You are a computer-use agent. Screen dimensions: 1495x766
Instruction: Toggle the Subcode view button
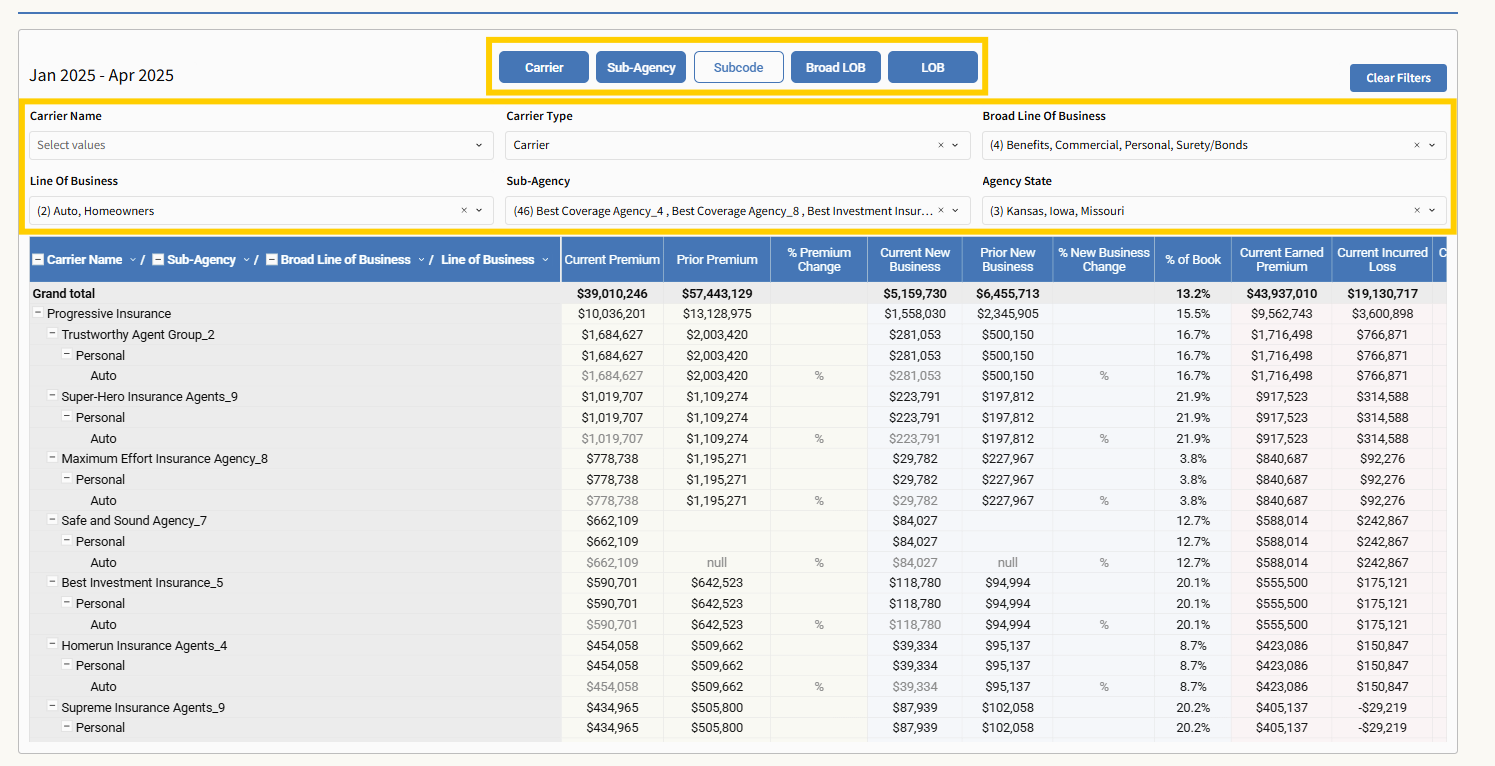tap(738, 67)
